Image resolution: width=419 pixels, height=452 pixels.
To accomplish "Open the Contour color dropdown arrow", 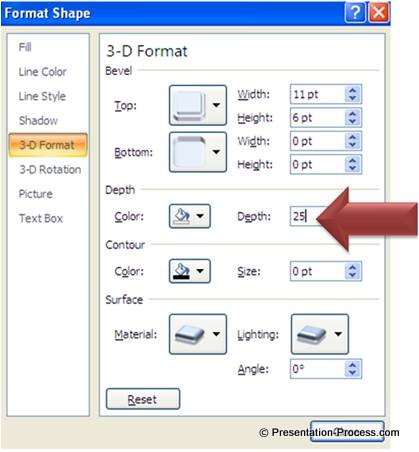I will click(x=200, y=271).
